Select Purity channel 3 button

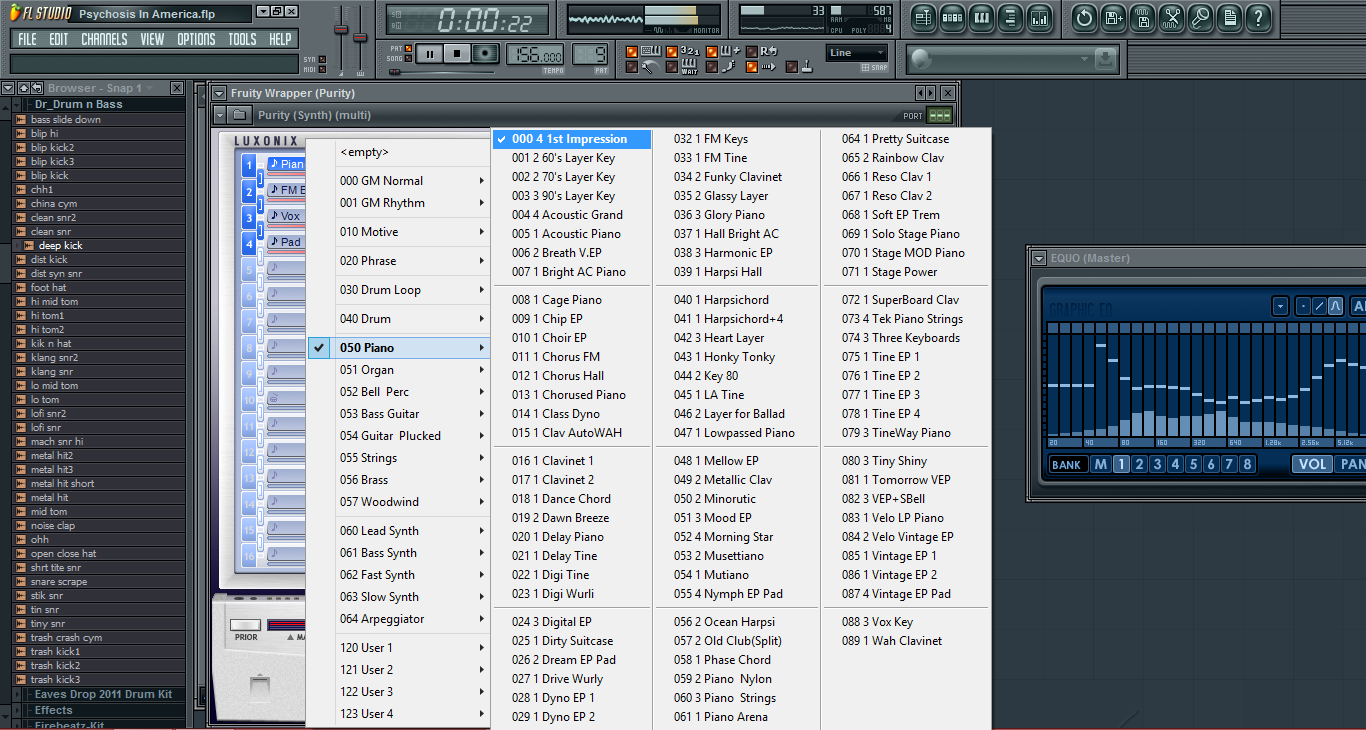pyautogui.click(x=249, y=217)
